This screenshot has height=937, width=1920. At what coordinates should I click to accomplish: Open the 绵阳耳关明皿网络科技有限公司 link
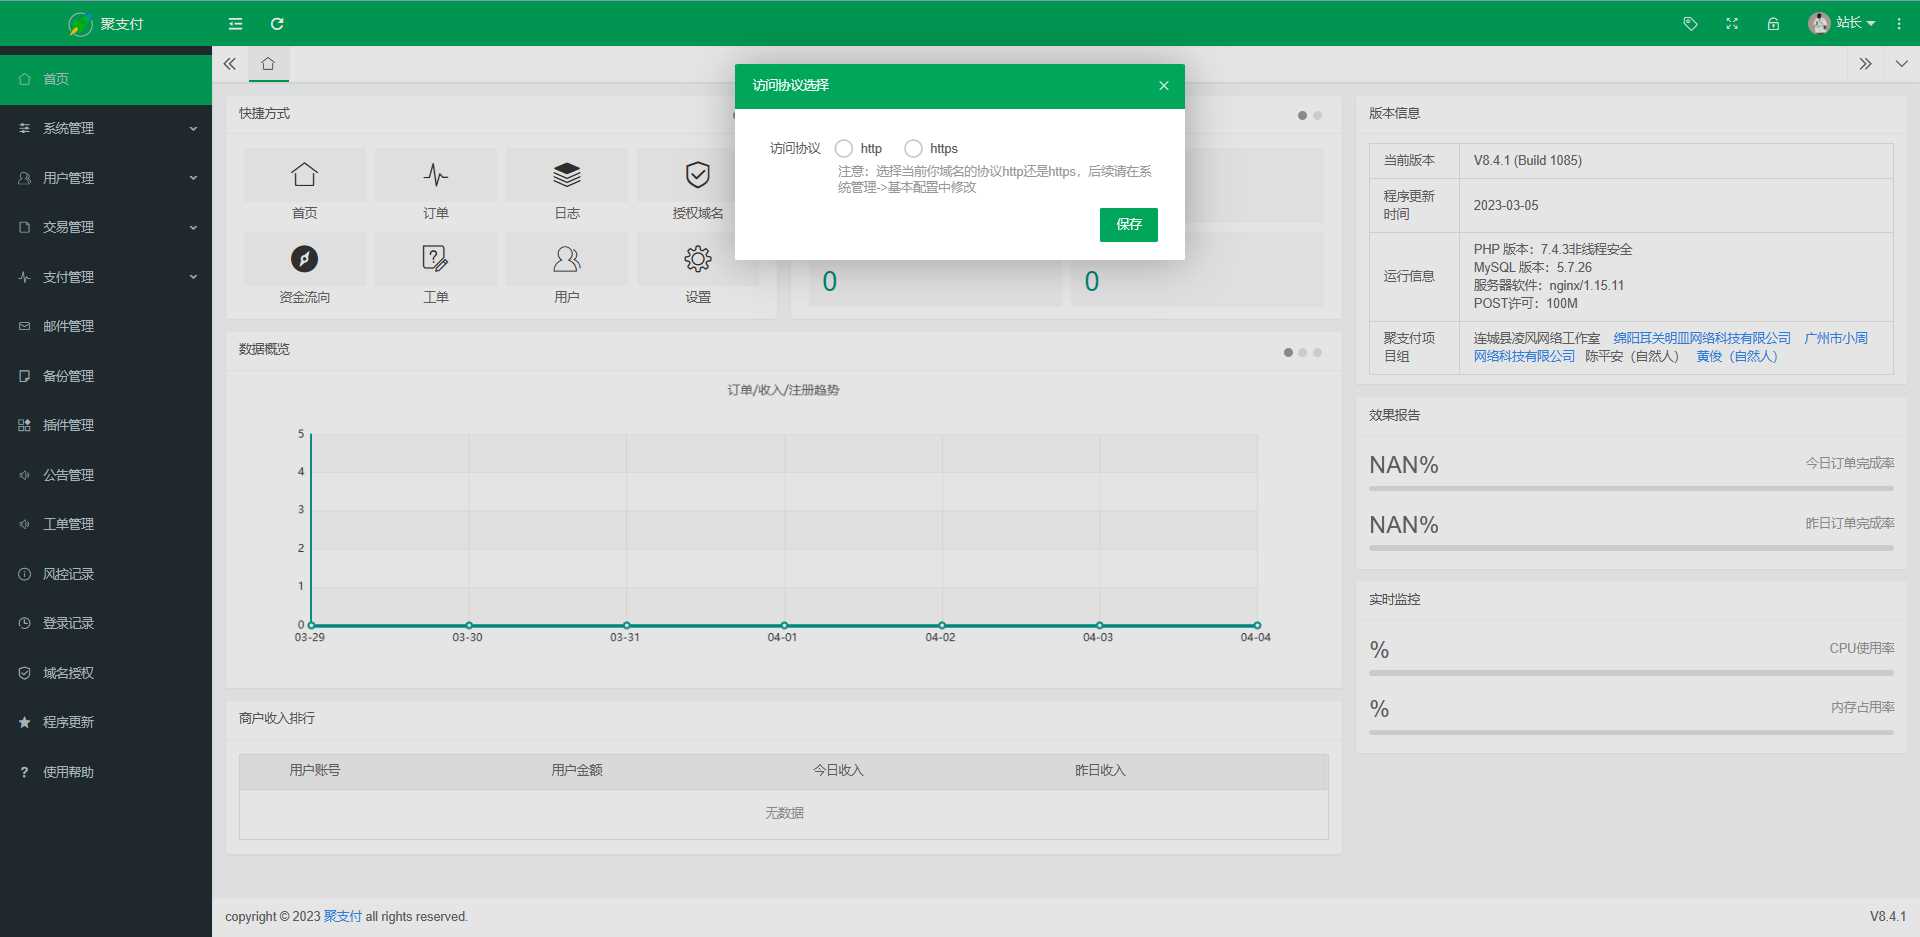1700,337
